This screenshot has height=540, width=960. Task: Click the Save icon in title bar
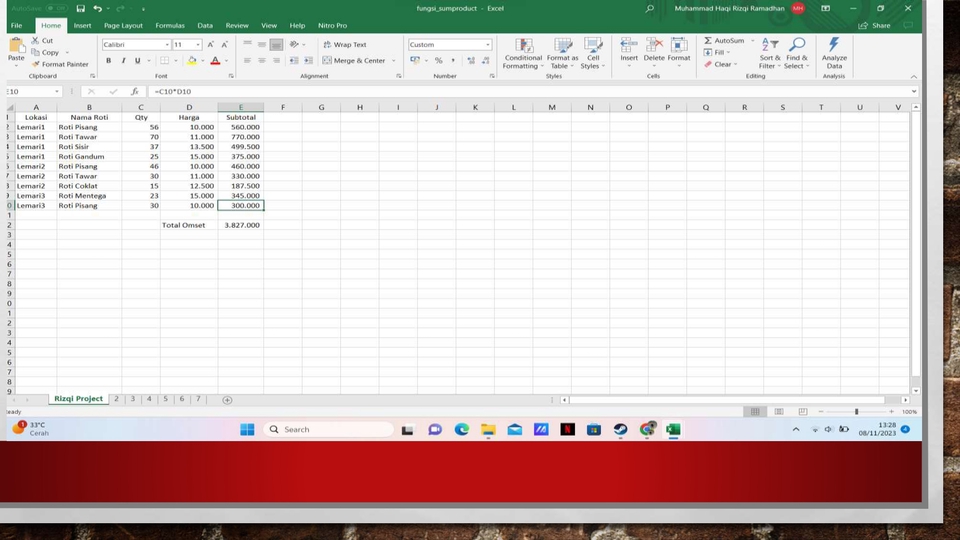pos(80,9)
